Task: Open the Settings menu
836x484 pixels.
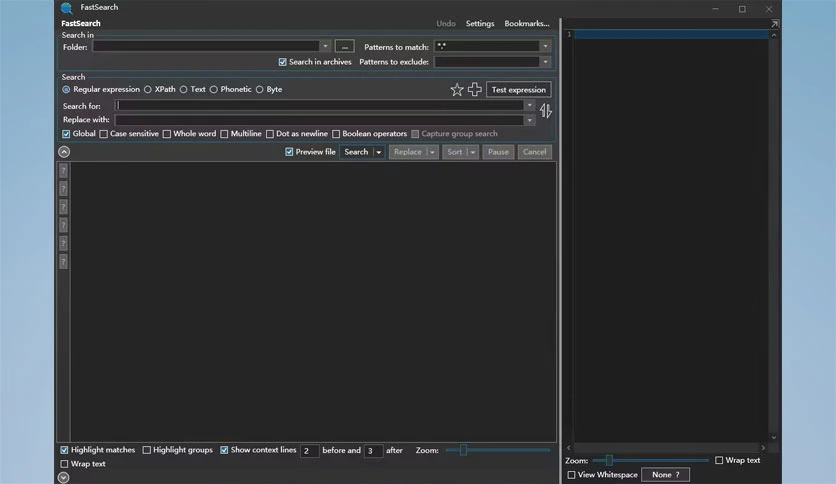Action: (x=480, y=23)
